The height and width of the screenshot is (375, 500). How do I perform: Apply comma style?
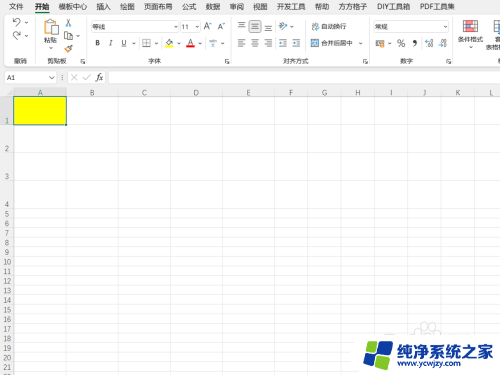click(x=415, y=43)
